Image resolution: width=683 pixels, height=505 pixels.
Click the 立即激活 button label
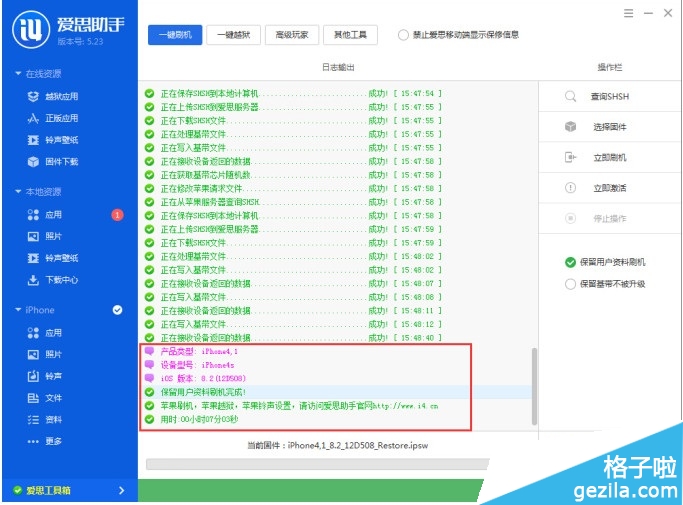click(609, 188)
